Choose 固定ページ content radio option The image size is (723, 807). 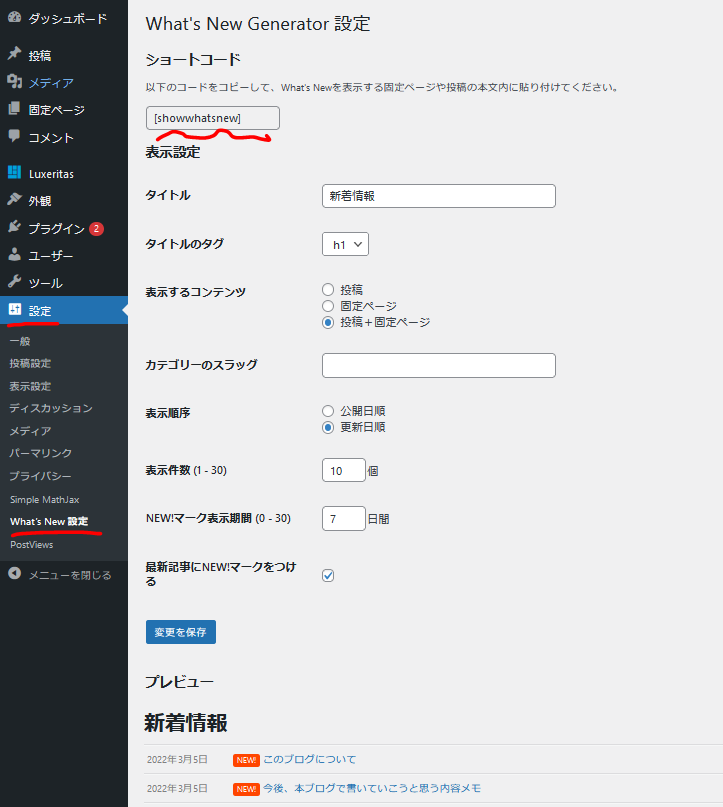pyautogui.click(x=328, y=305)
